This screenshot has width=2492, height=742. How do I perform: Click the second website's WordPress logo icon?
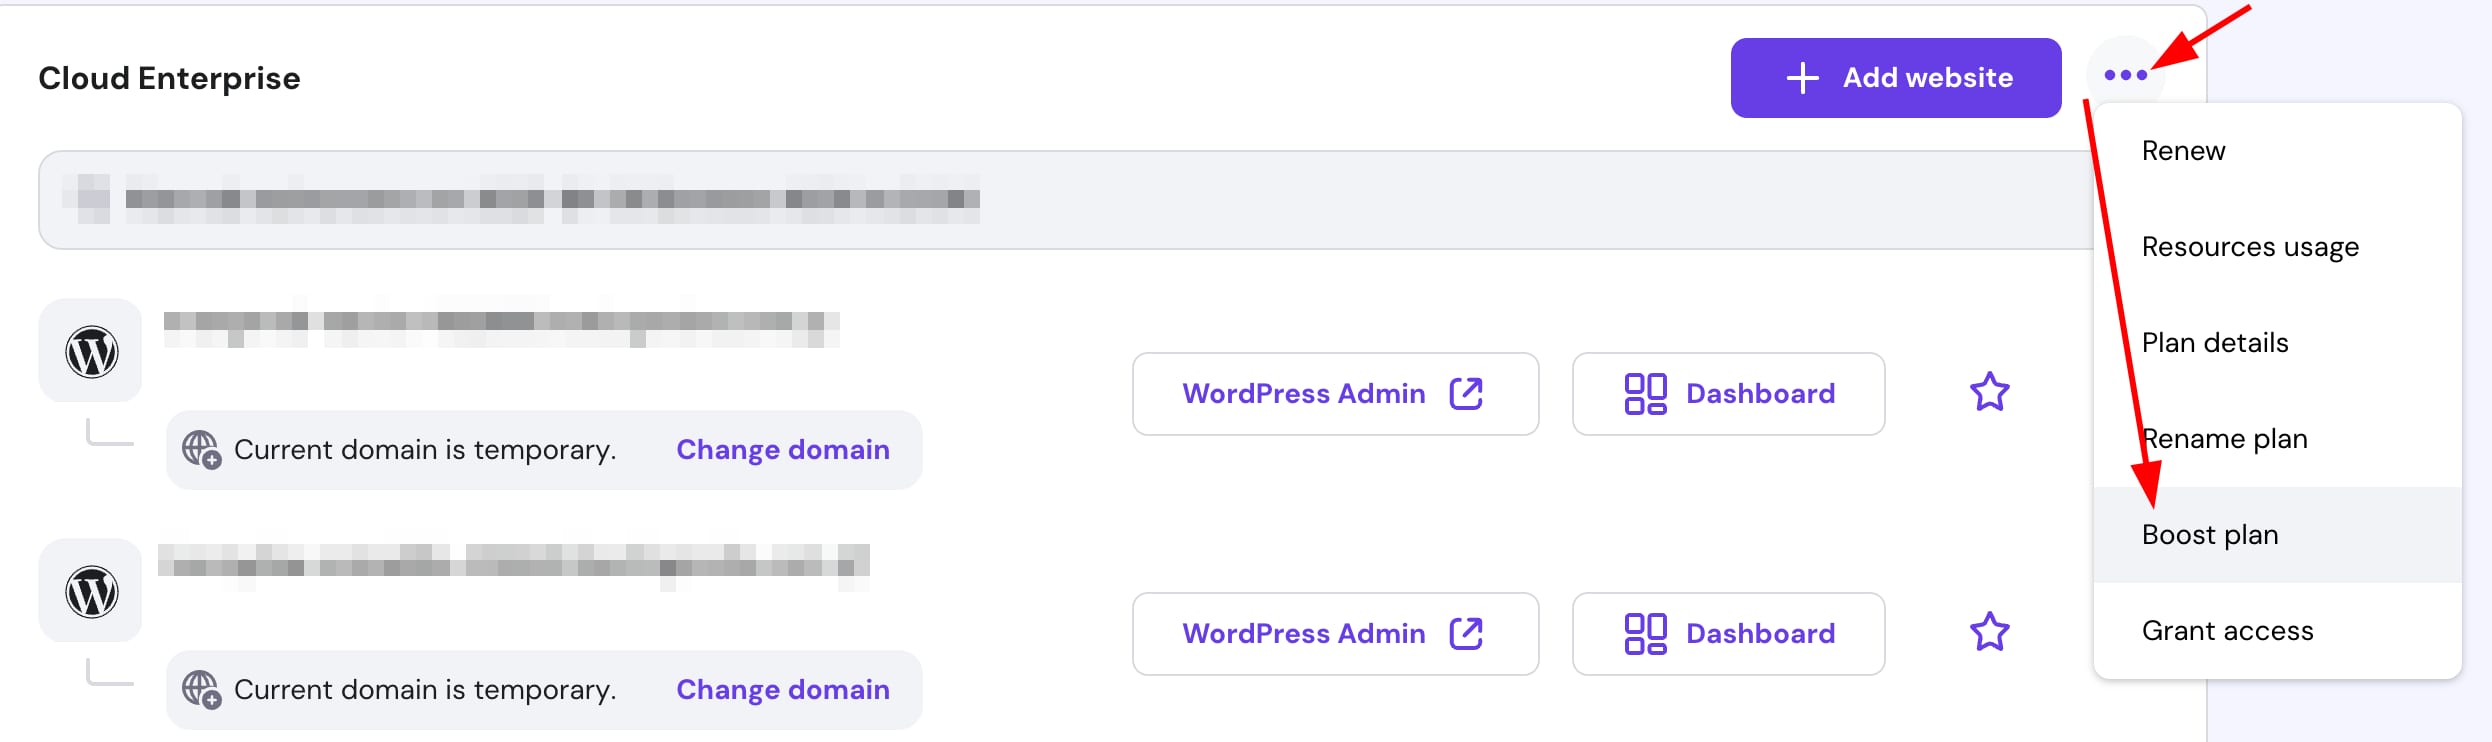click(91, 592)
